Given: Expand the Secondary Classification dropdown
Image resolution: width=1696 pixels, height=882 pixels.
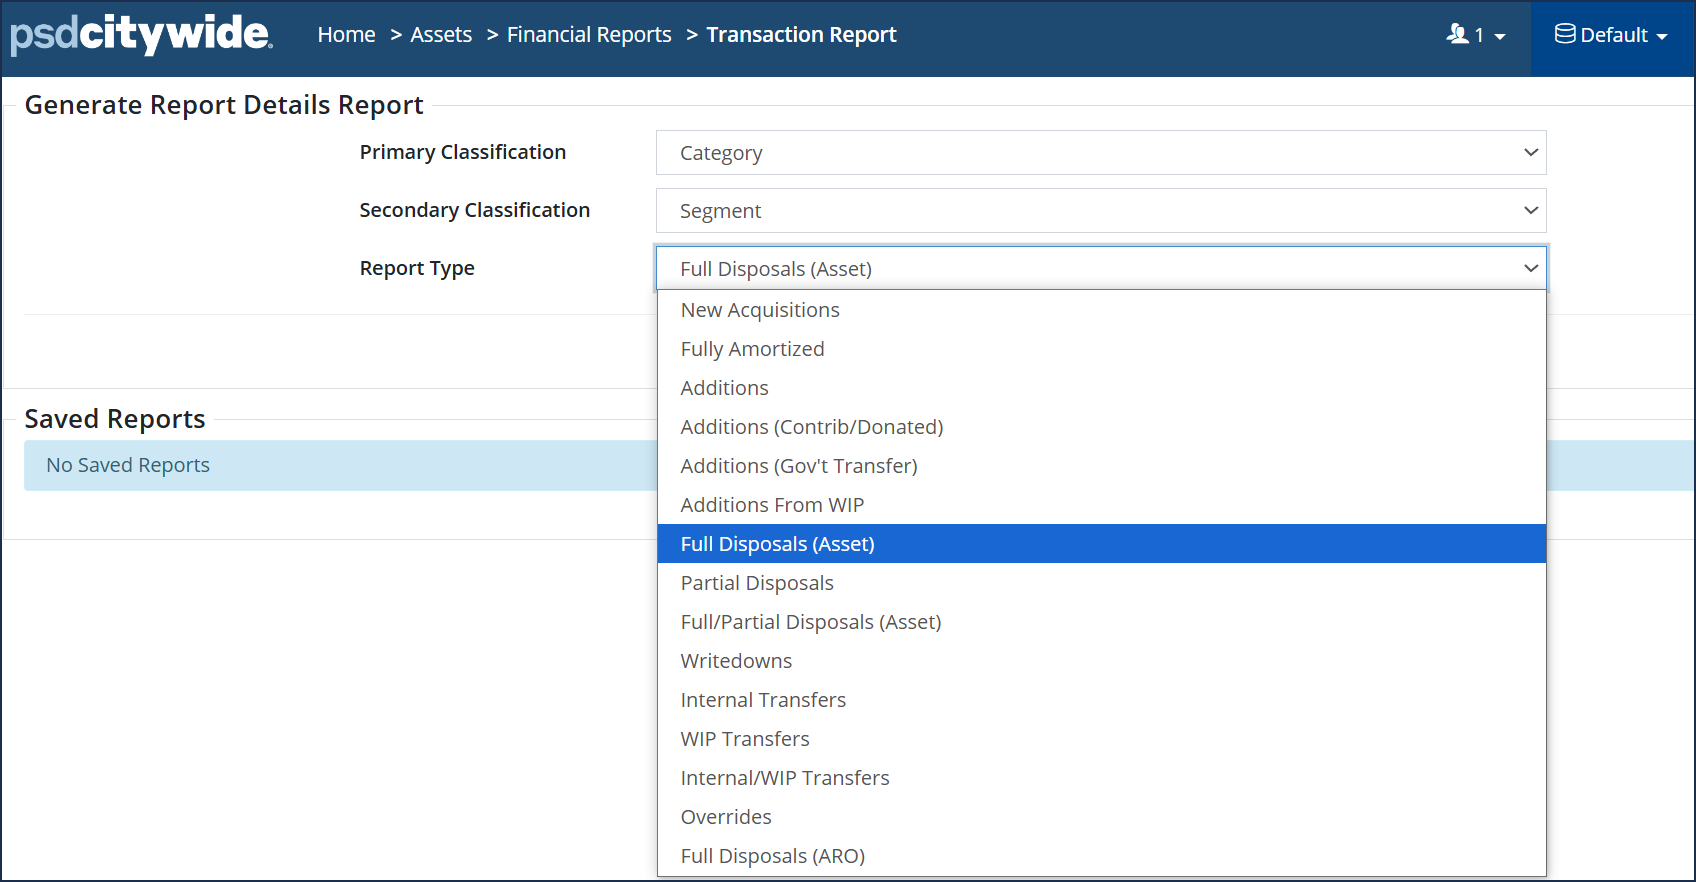Looking at the screenshot, I should point(1100,211).
